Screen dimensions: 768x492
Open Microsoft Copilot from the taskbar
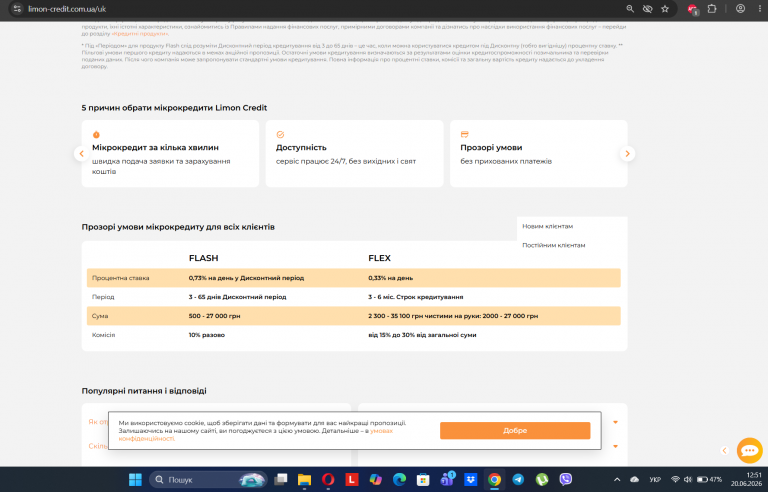[x=376, y=479]
